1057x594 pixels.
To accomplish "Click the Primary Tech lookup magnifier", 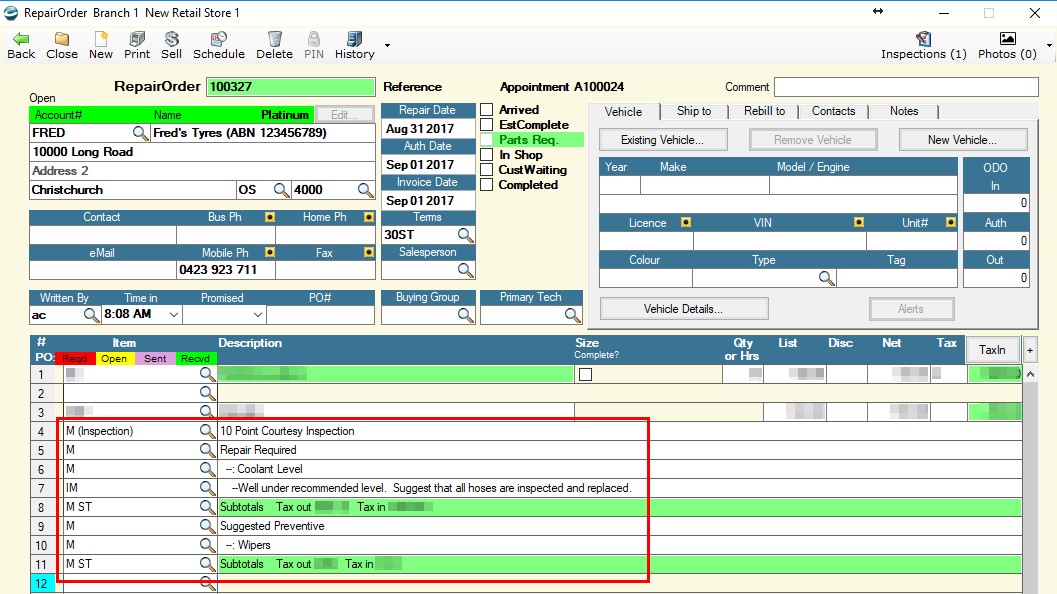I will coord(572,314).
